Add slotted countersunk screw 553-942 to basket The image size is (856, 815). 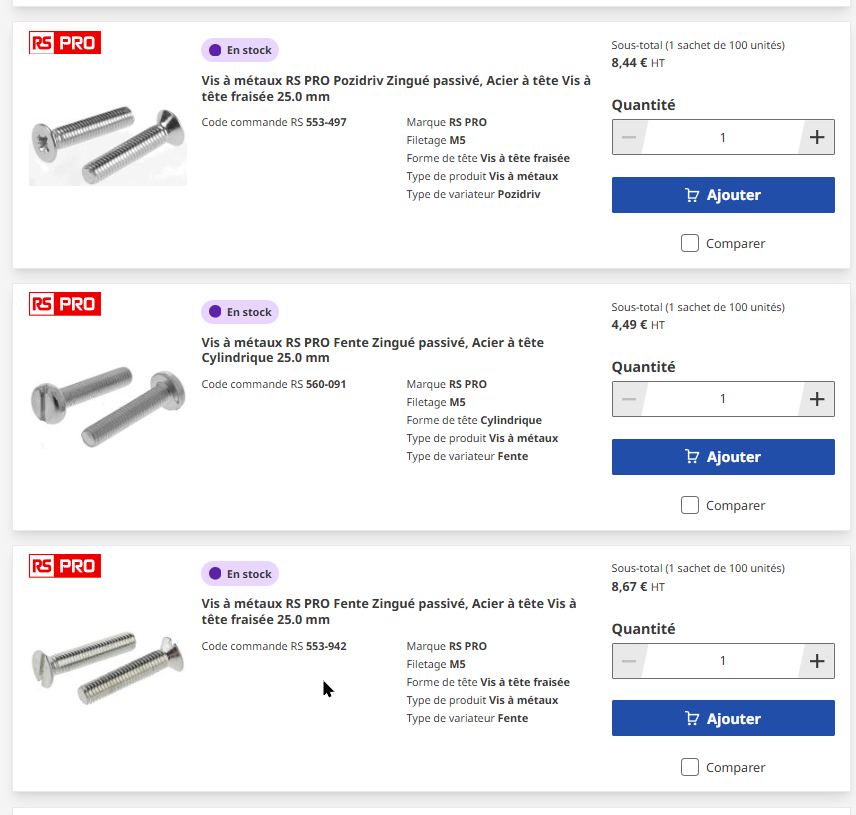pyautogui.click(x=723, y=719)
